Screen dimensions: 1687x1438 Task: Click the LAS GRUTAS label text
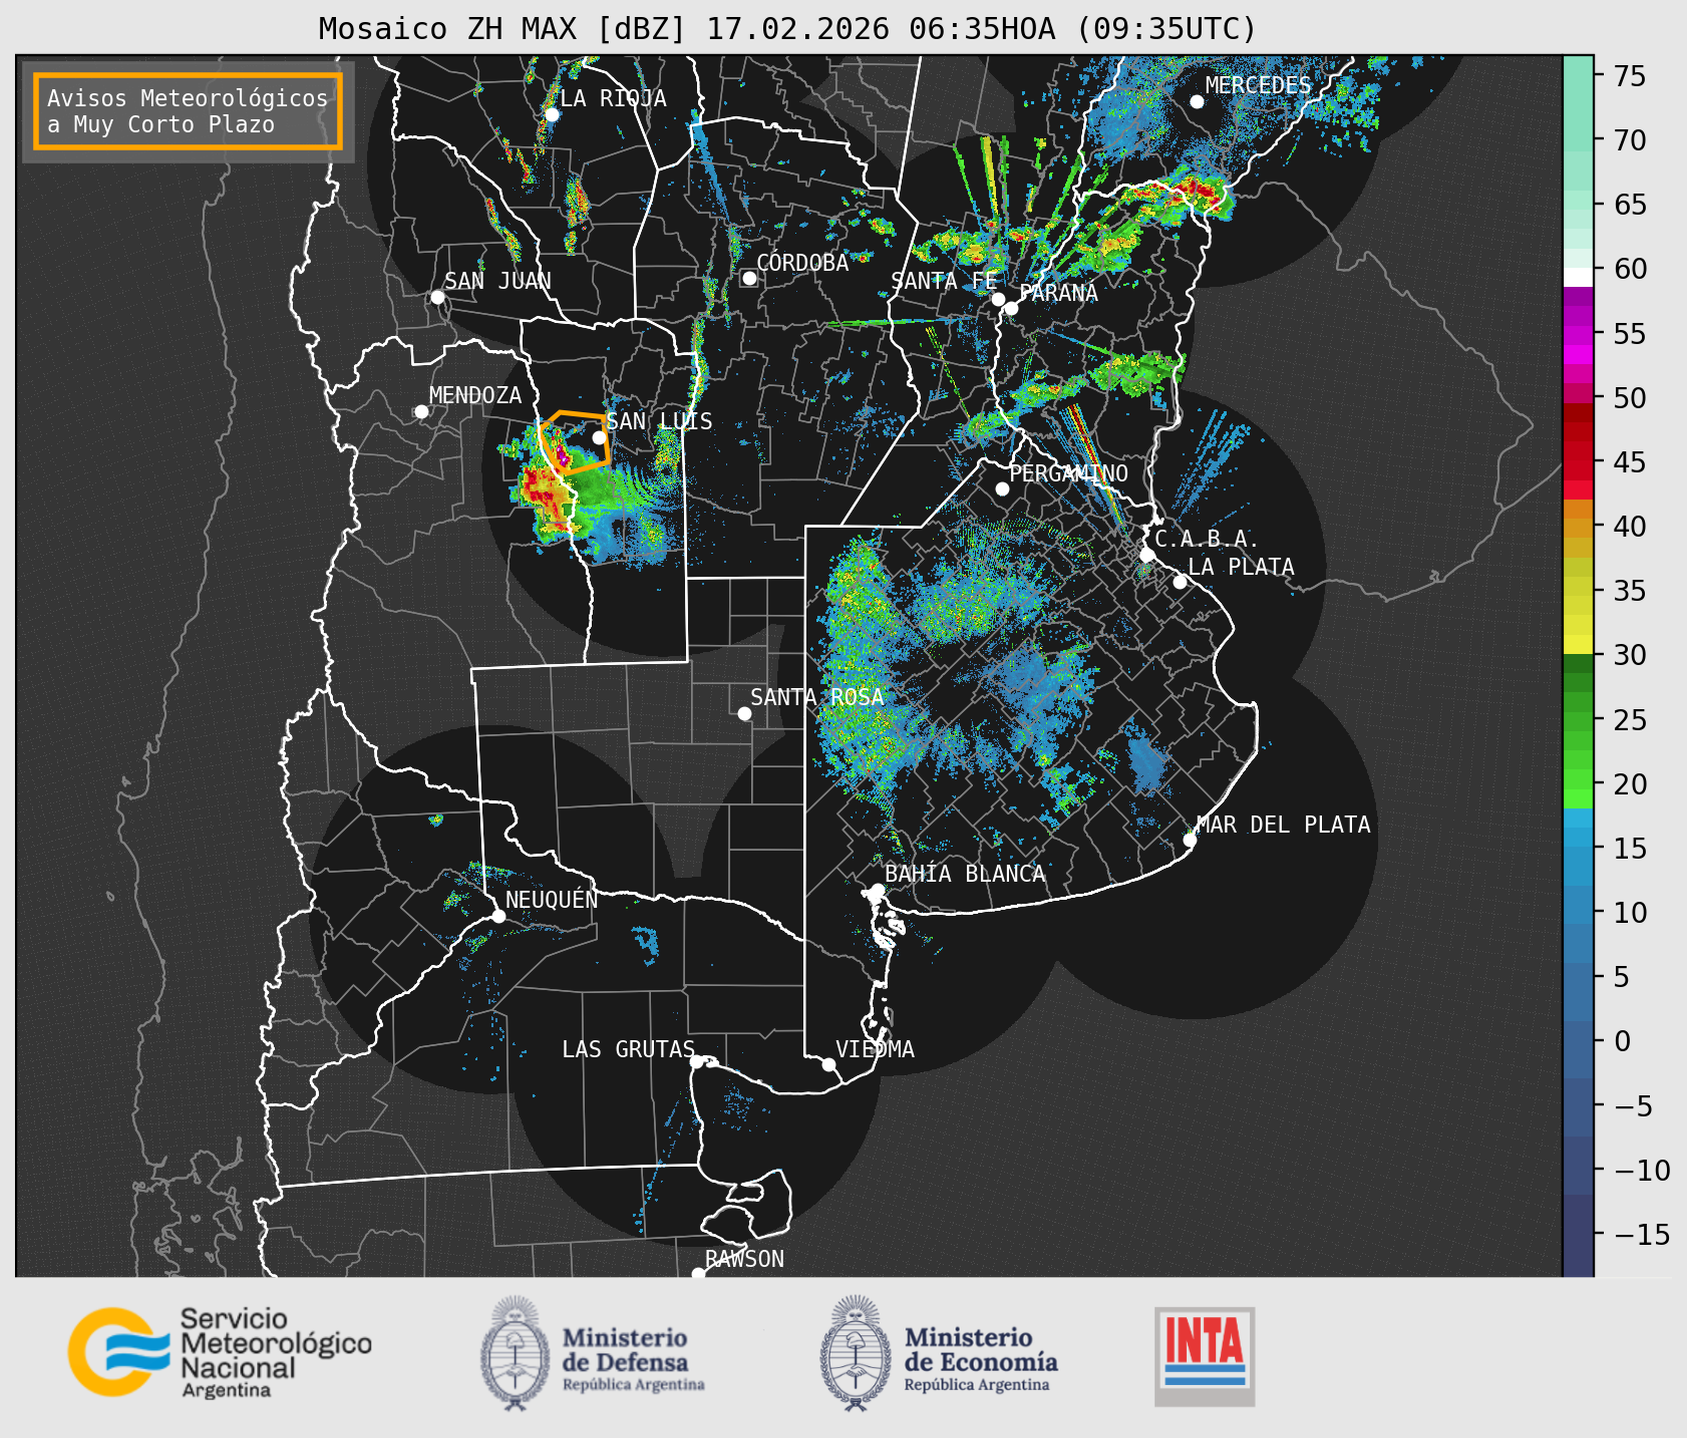coord(628,1049)
